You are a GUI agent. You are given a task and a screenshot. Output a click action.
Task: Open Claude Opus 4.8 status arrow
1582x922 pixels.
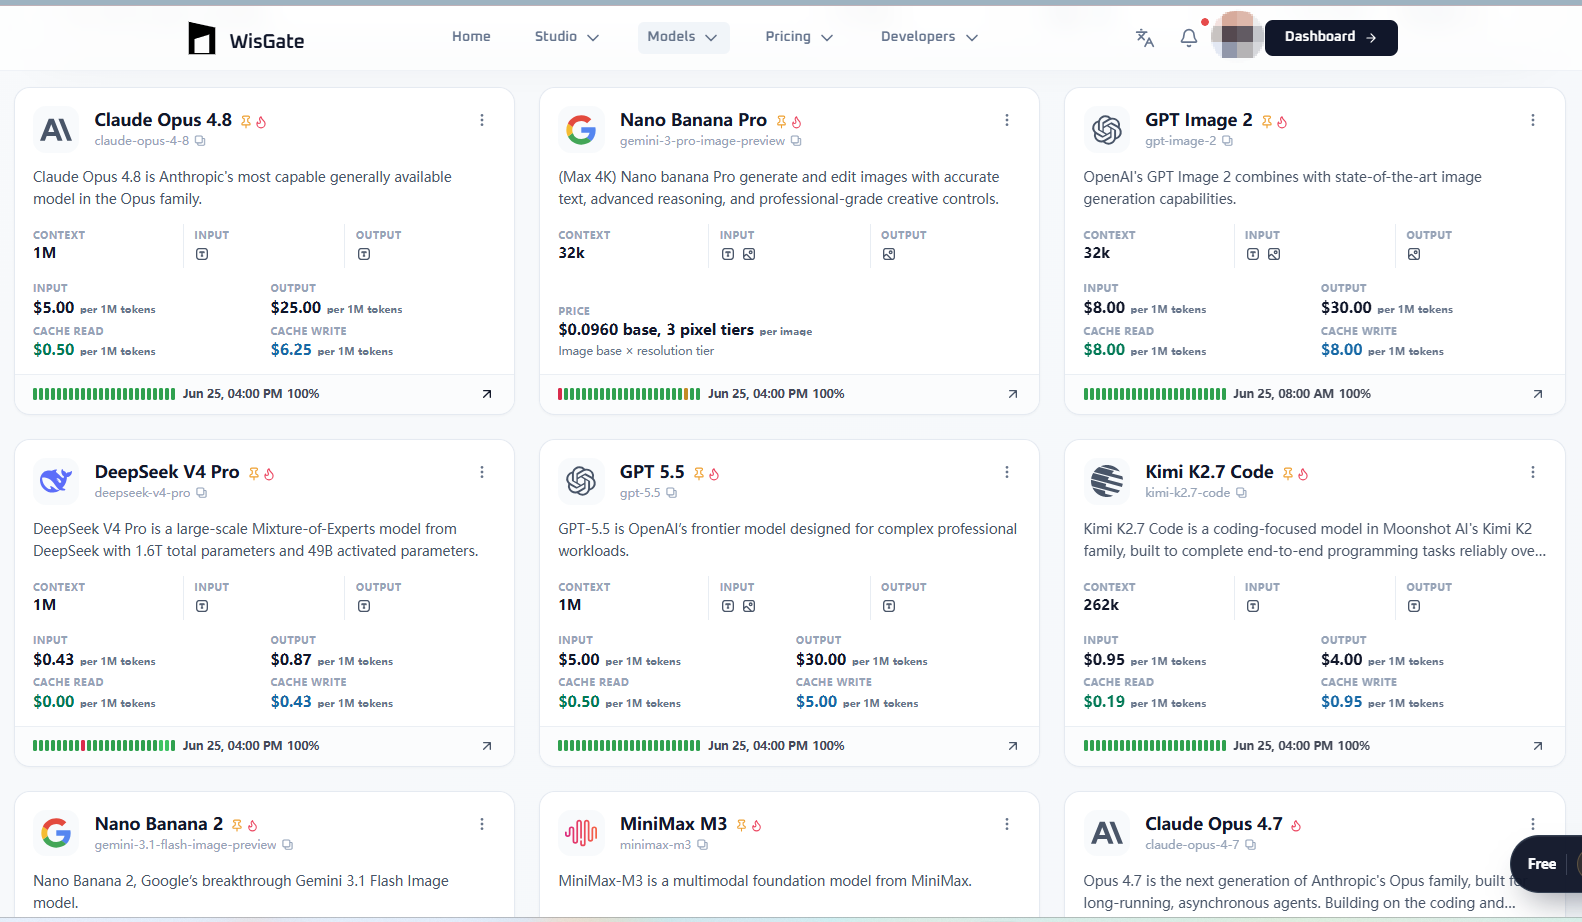pyautogui.click(x=487, y=394)
